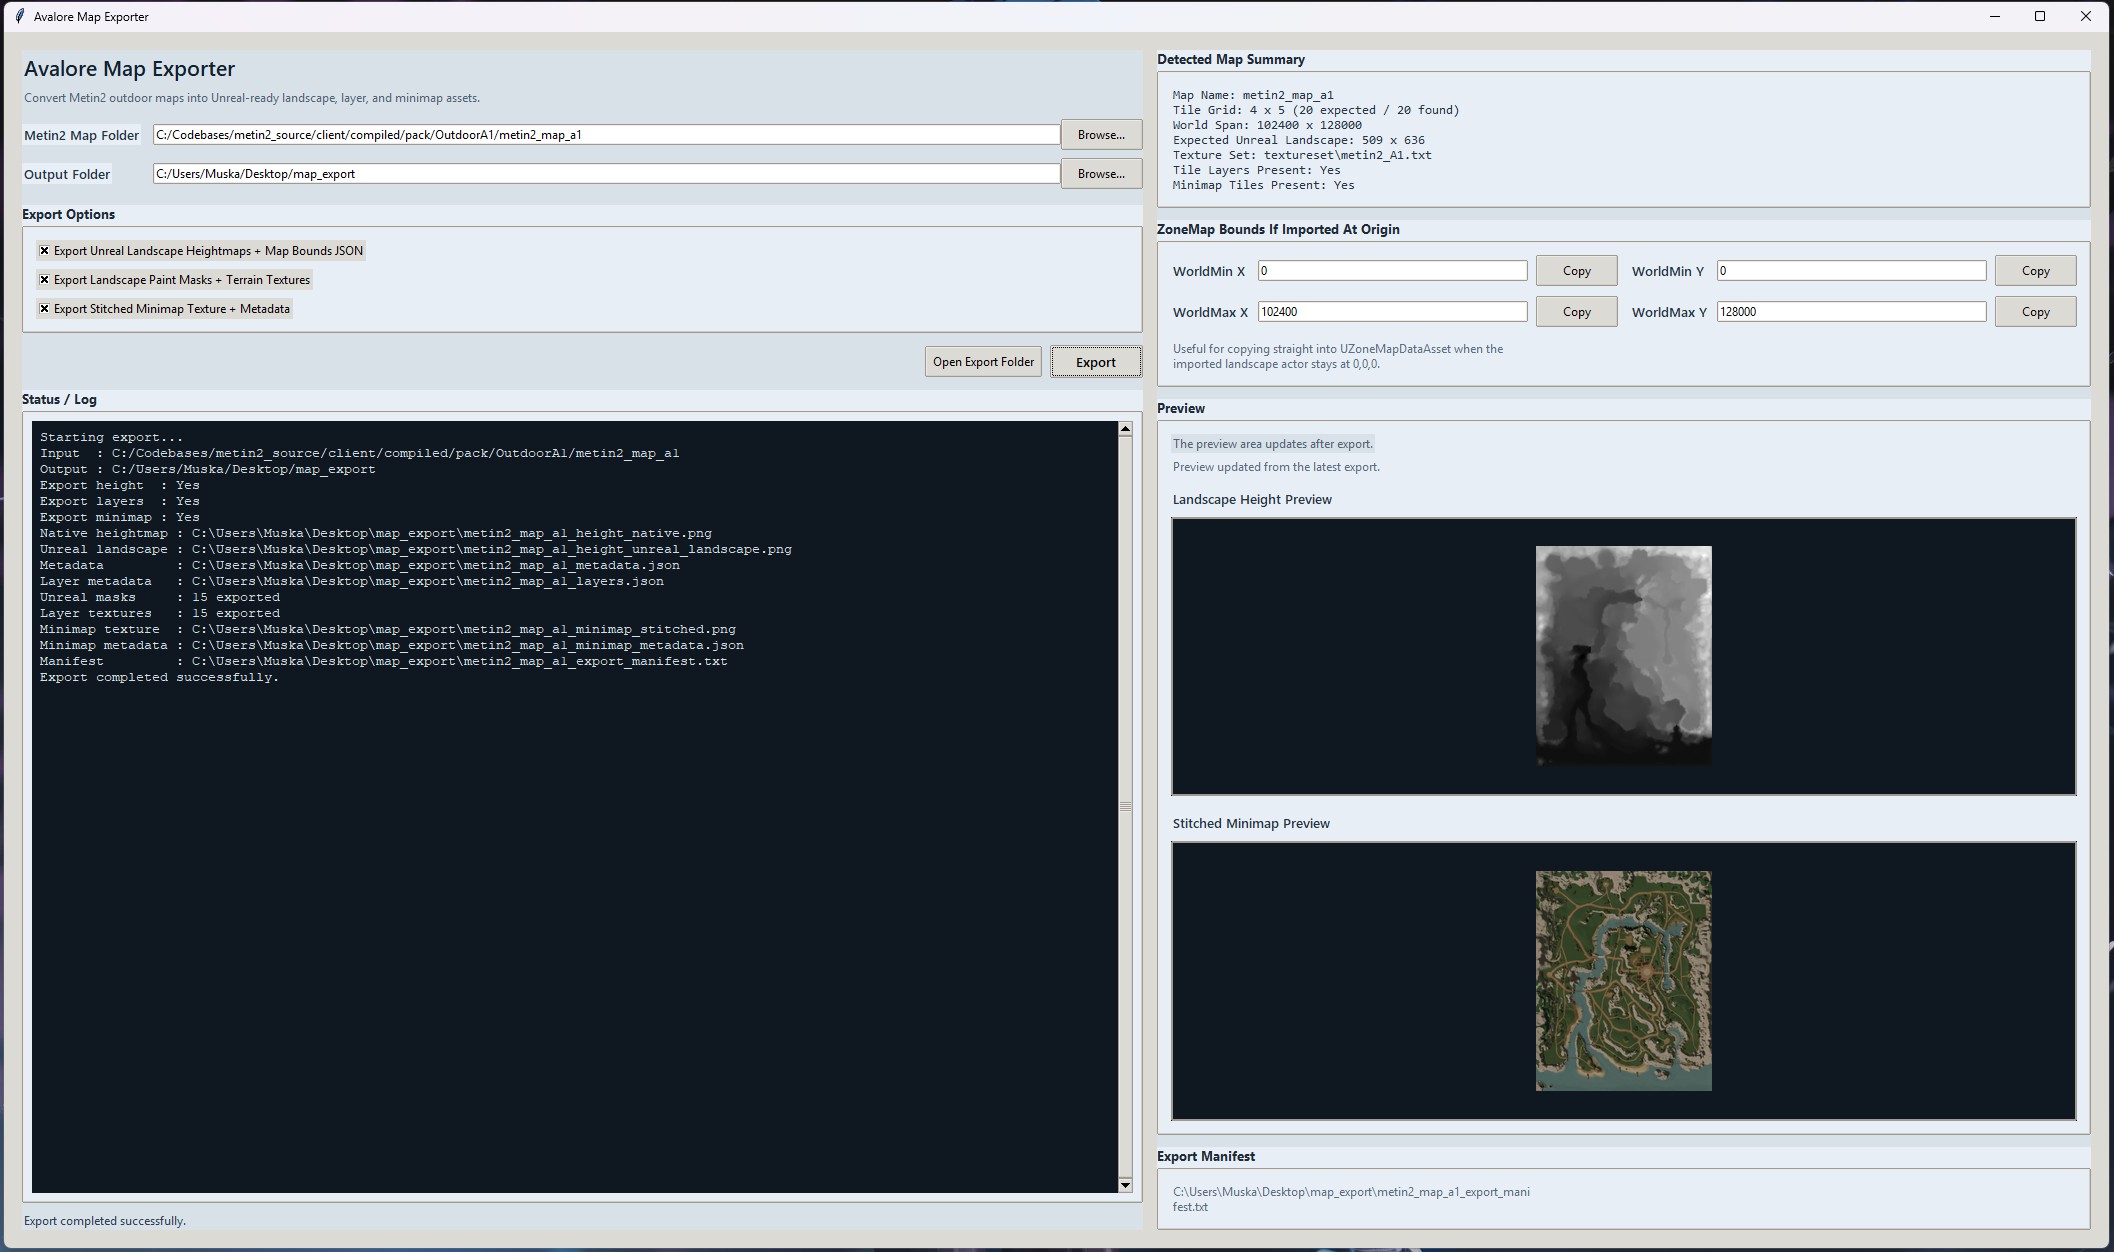Copy the WorldMax X value
Screen dimensions: 2114x1252
coord(1575,311)
